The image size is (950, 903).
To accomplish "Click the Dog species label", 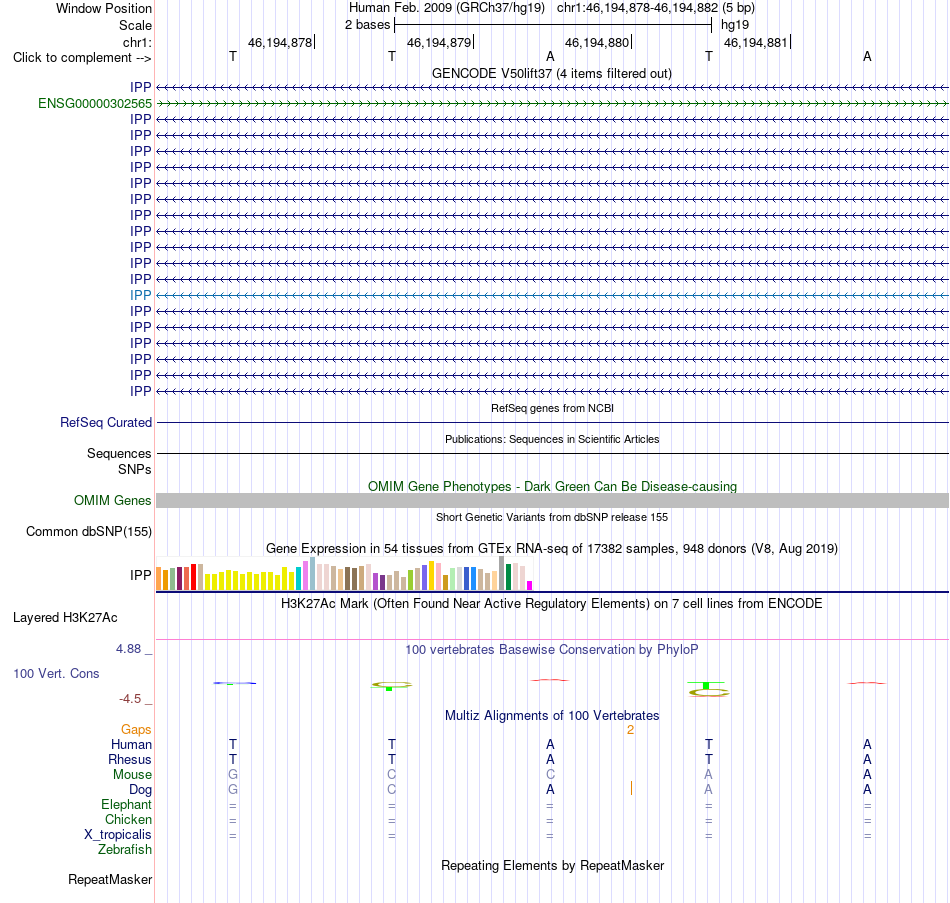I will pos(141,790).
